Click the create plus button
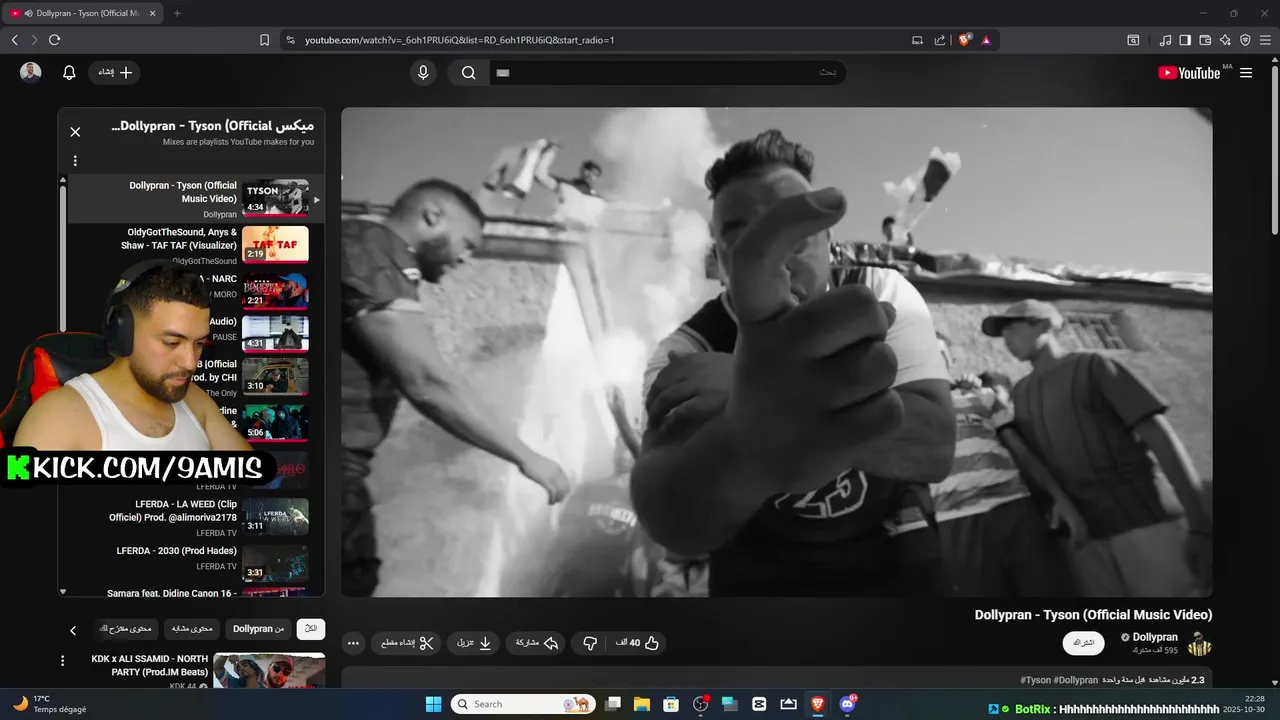This screenshot has height=720, width=1280. click(115, 73)
